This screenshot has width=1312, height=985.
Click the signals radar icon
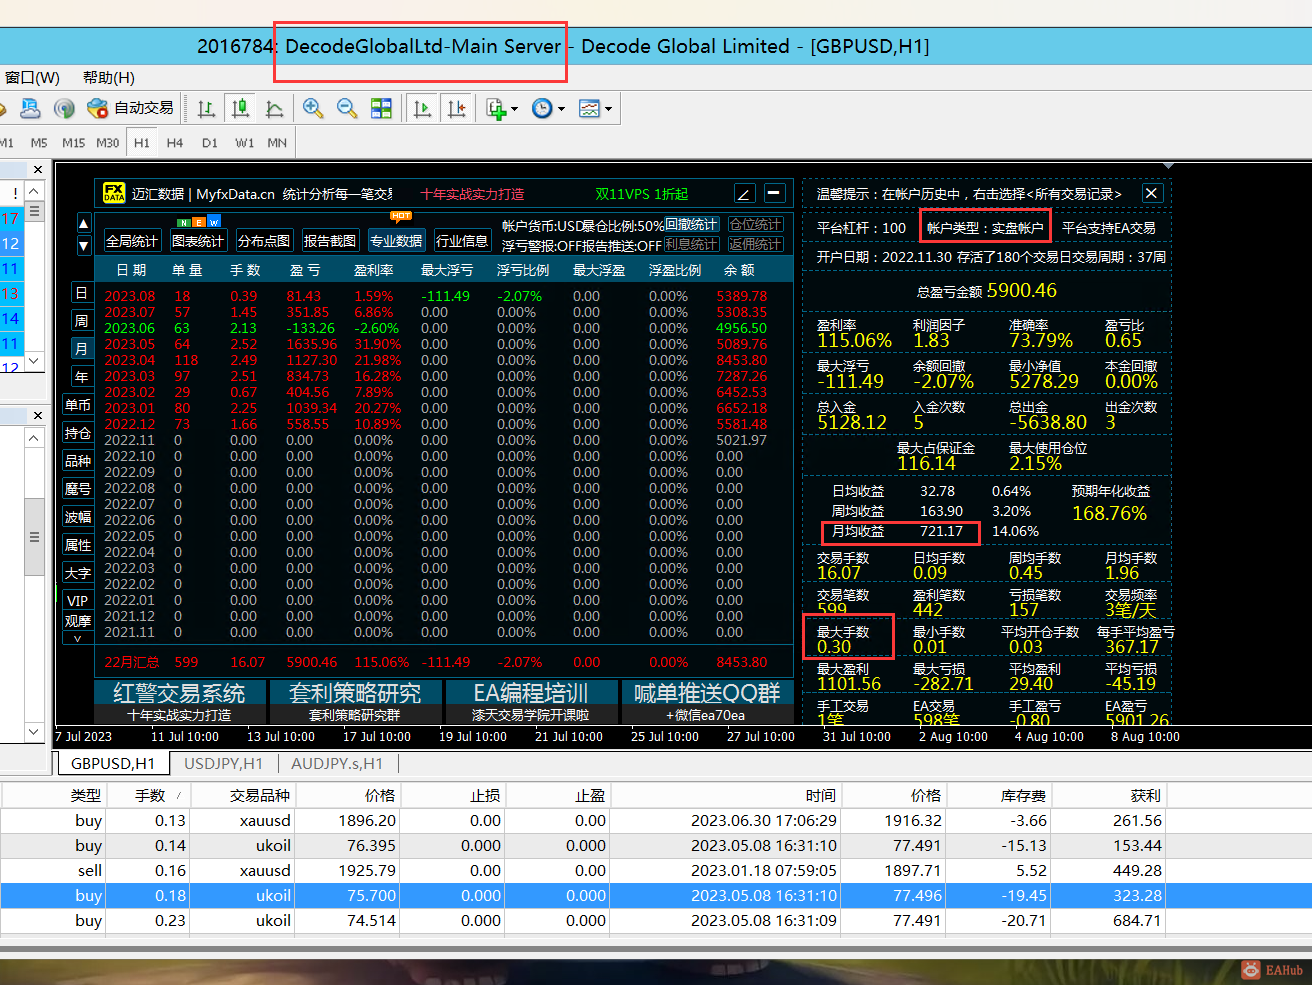coord(64,108)
